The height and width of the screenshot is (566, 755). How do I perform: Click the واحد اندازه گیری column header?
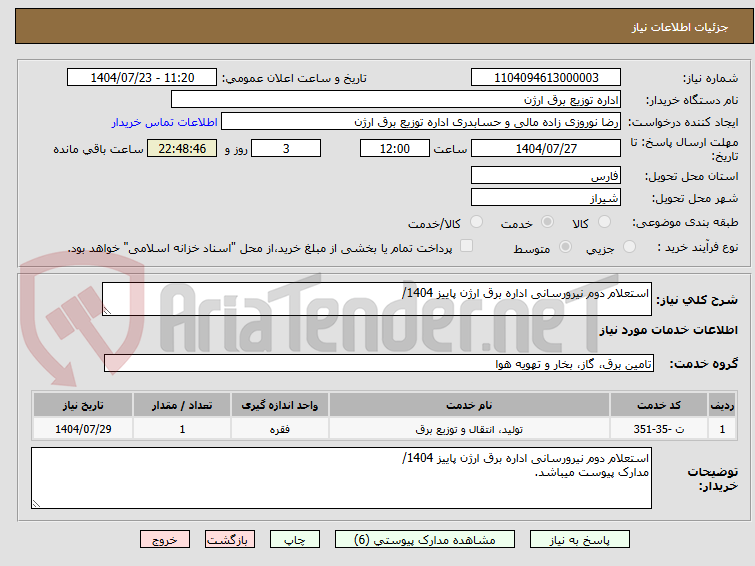click(280, 405)
